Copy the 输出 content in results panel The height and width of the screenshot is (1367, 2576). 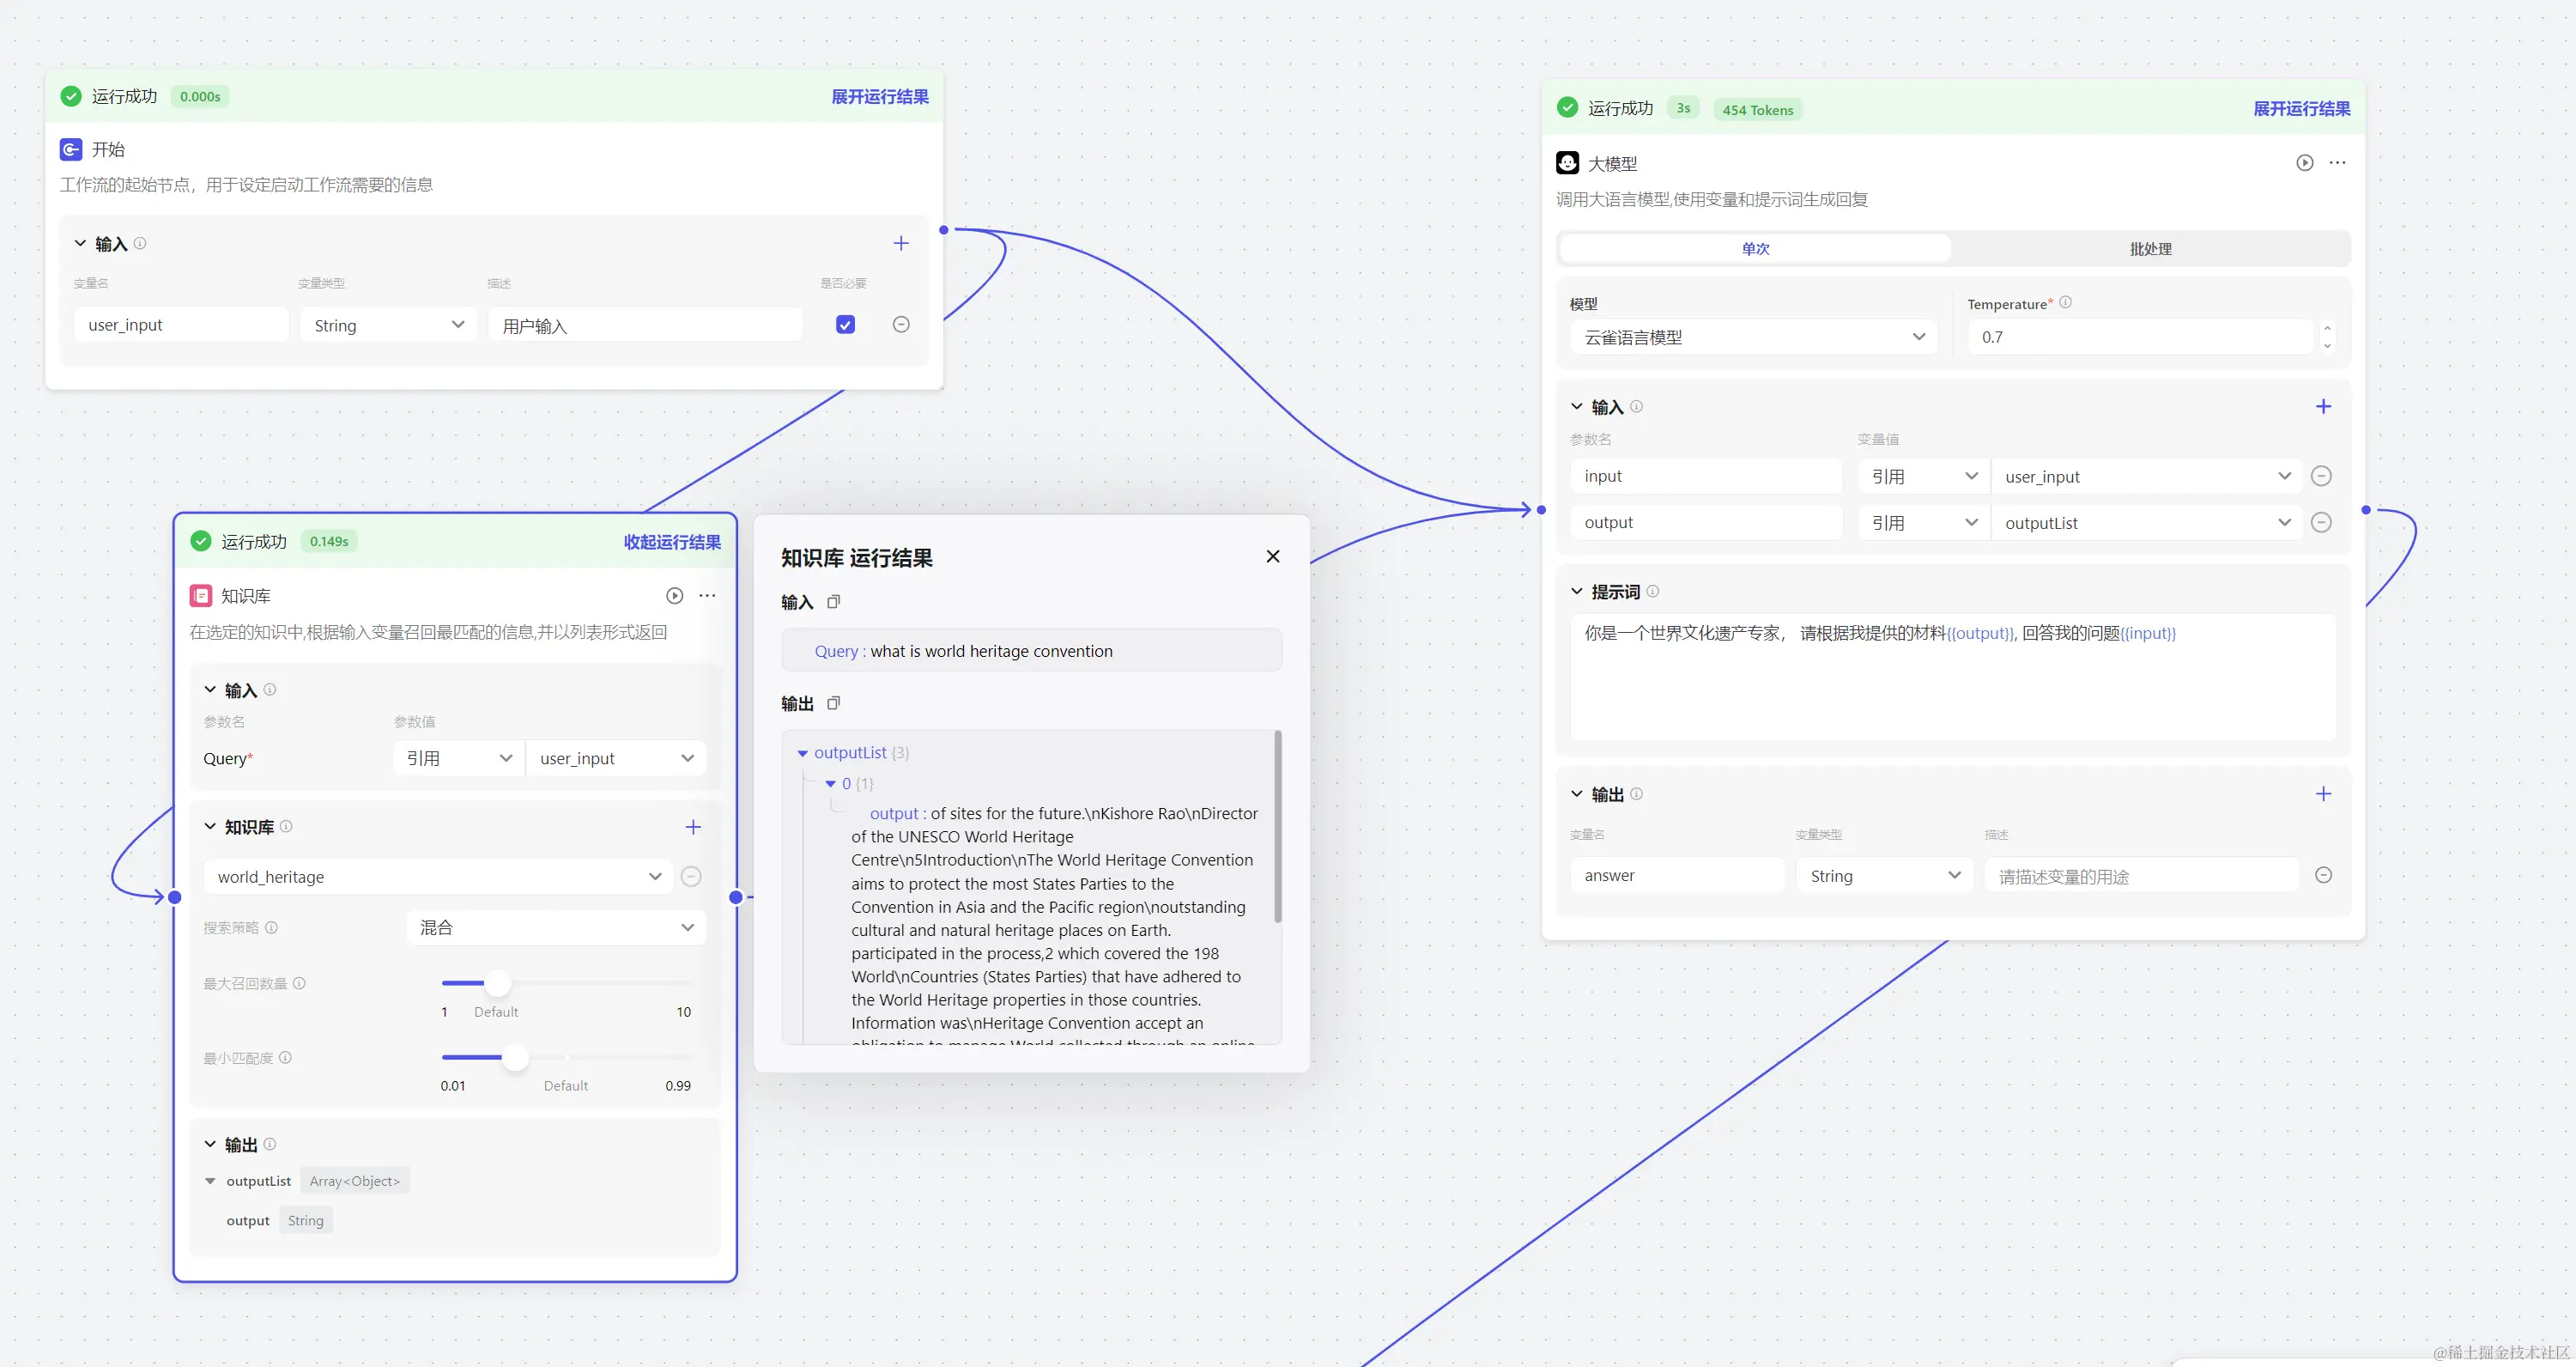[833, 704]
